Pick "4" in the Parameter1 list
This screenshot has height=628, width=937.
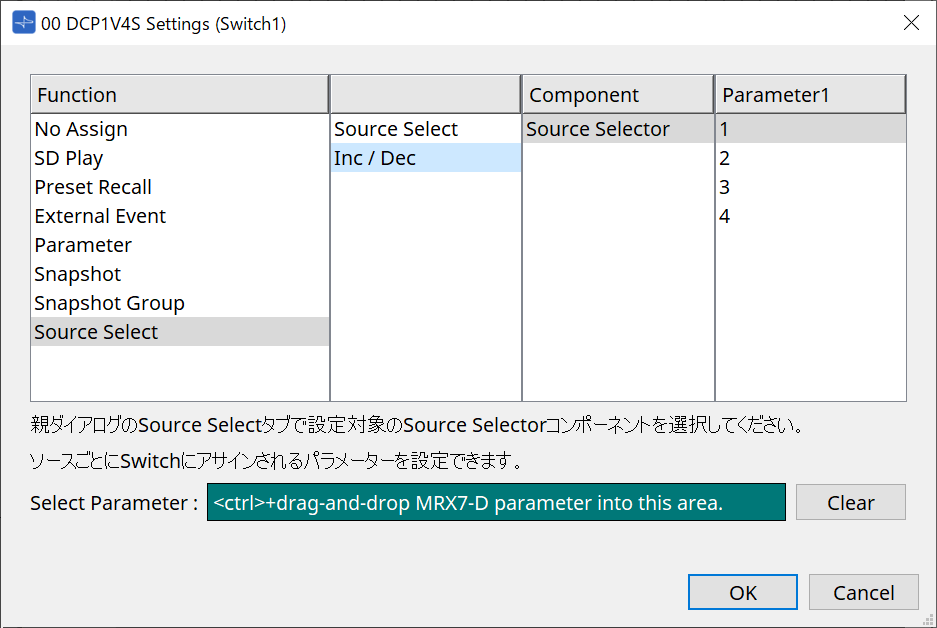(x=725, y=216)
